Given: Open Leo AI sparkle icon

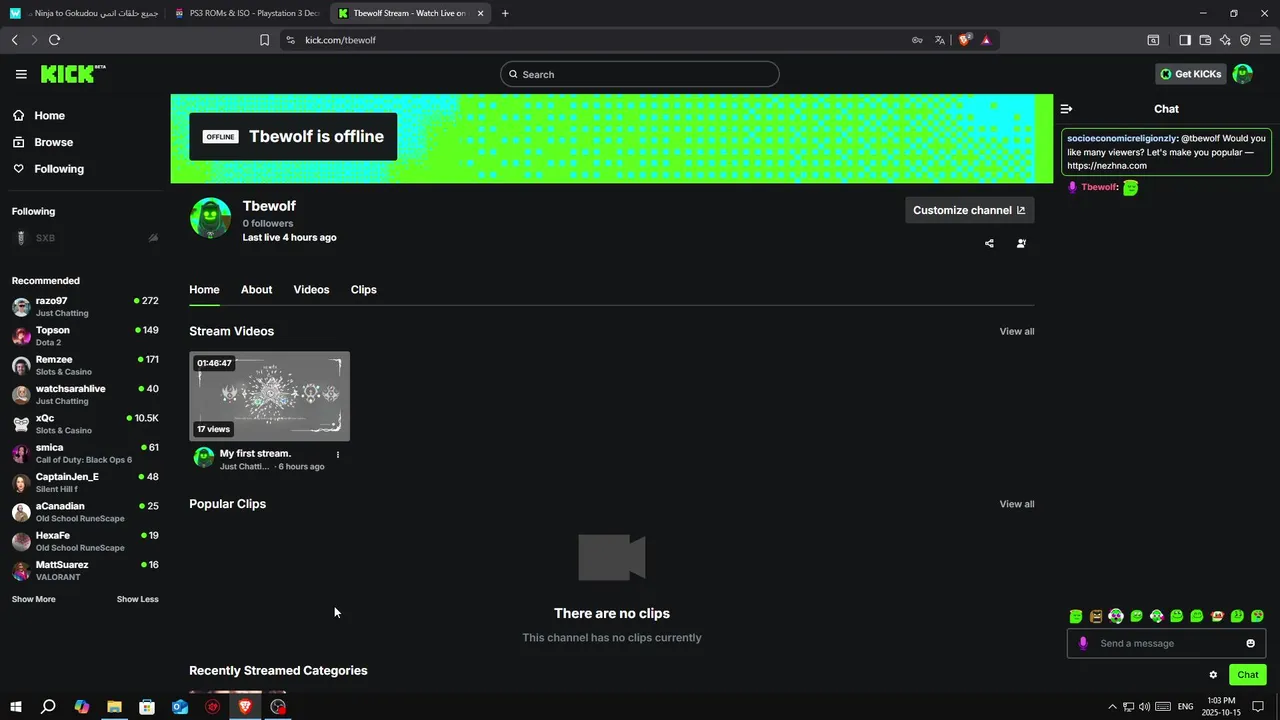Looking at the screenshot, I should click(1225, 40).
